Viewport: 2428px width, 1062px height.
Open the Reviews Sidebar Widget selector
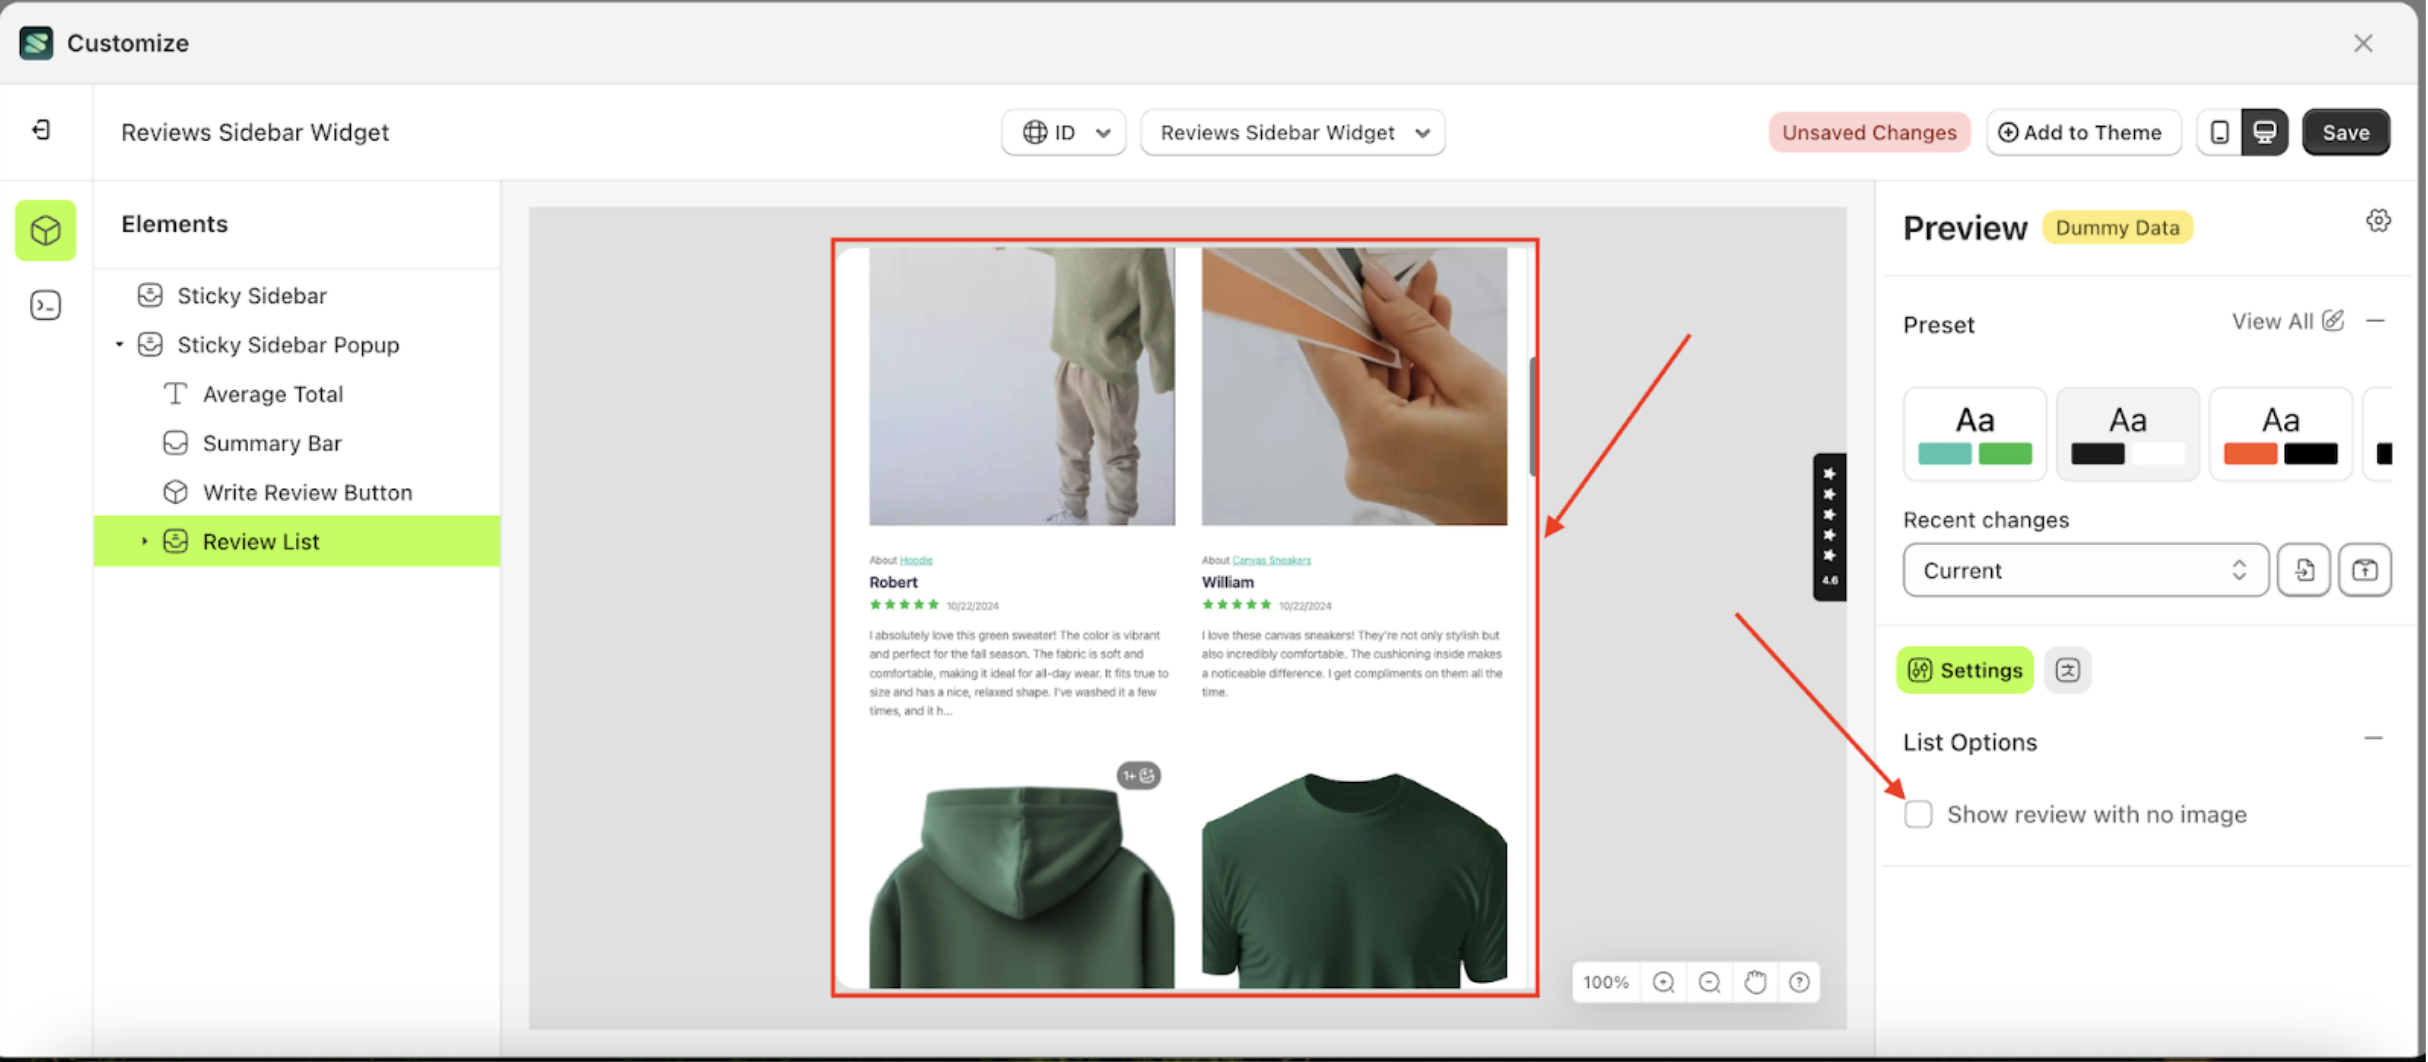click(1292, 132)
